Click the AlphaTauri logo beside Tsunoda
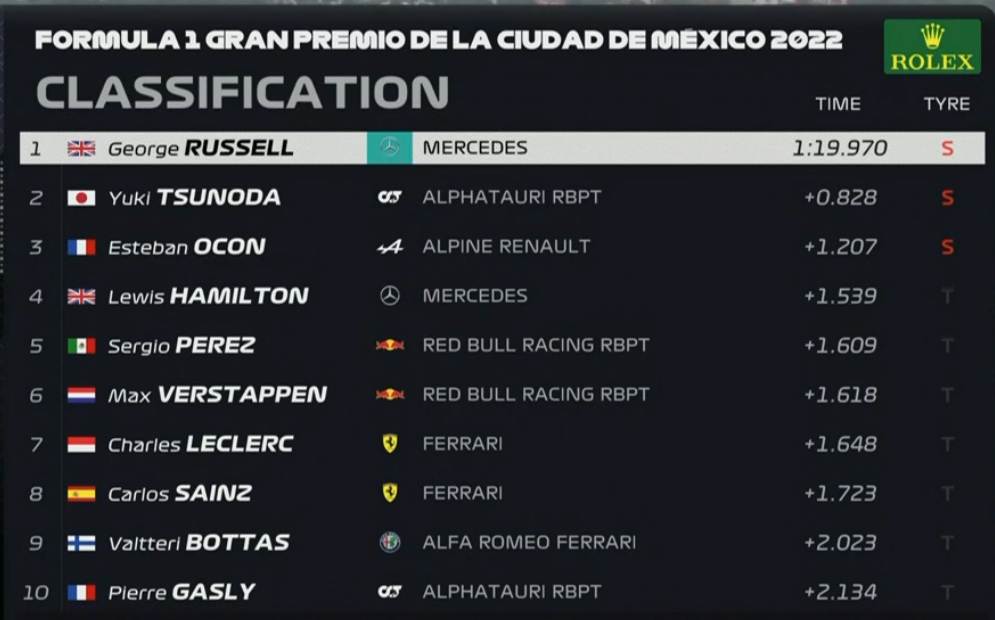The image size is (995, 620). 389,197
